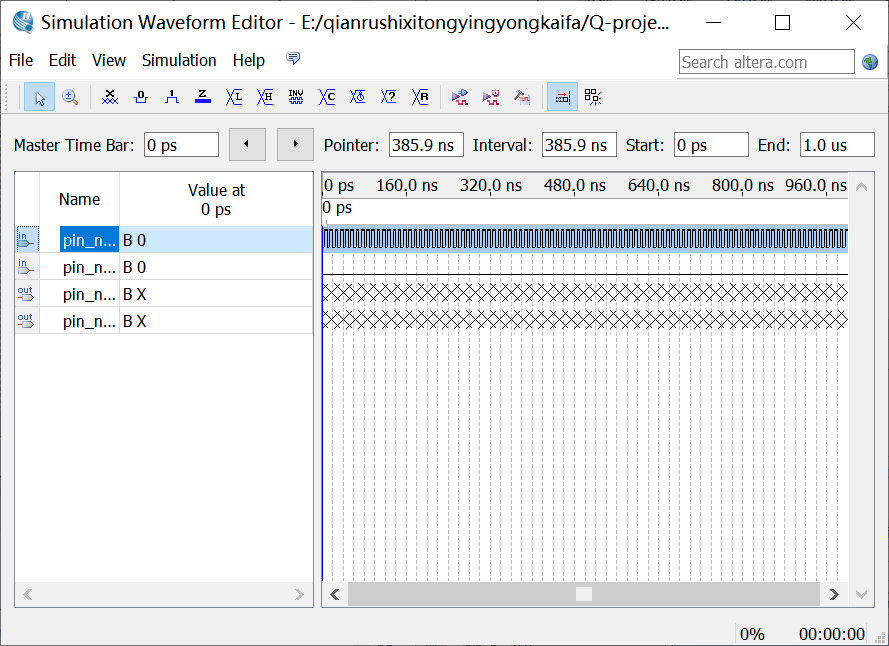Click the clock waveform of first pin
Viewport: 889px width, 646px height.
pyautogui.click(x=585, y=239)
